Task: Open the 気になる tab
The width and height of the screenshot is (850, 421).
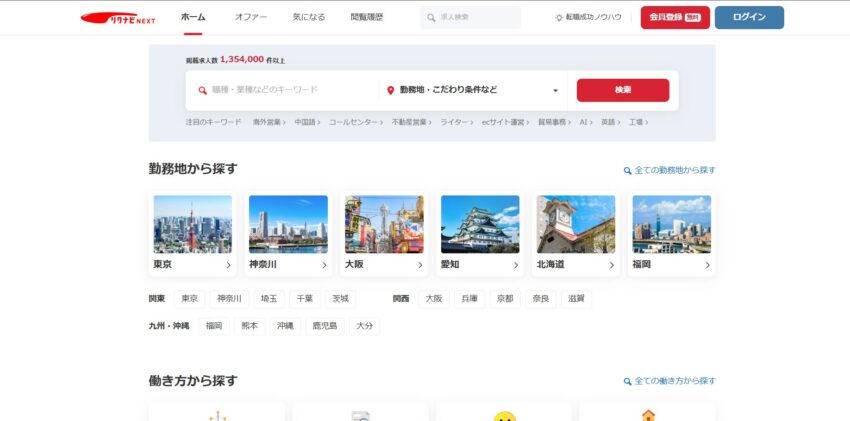Action: pos(309,17)
